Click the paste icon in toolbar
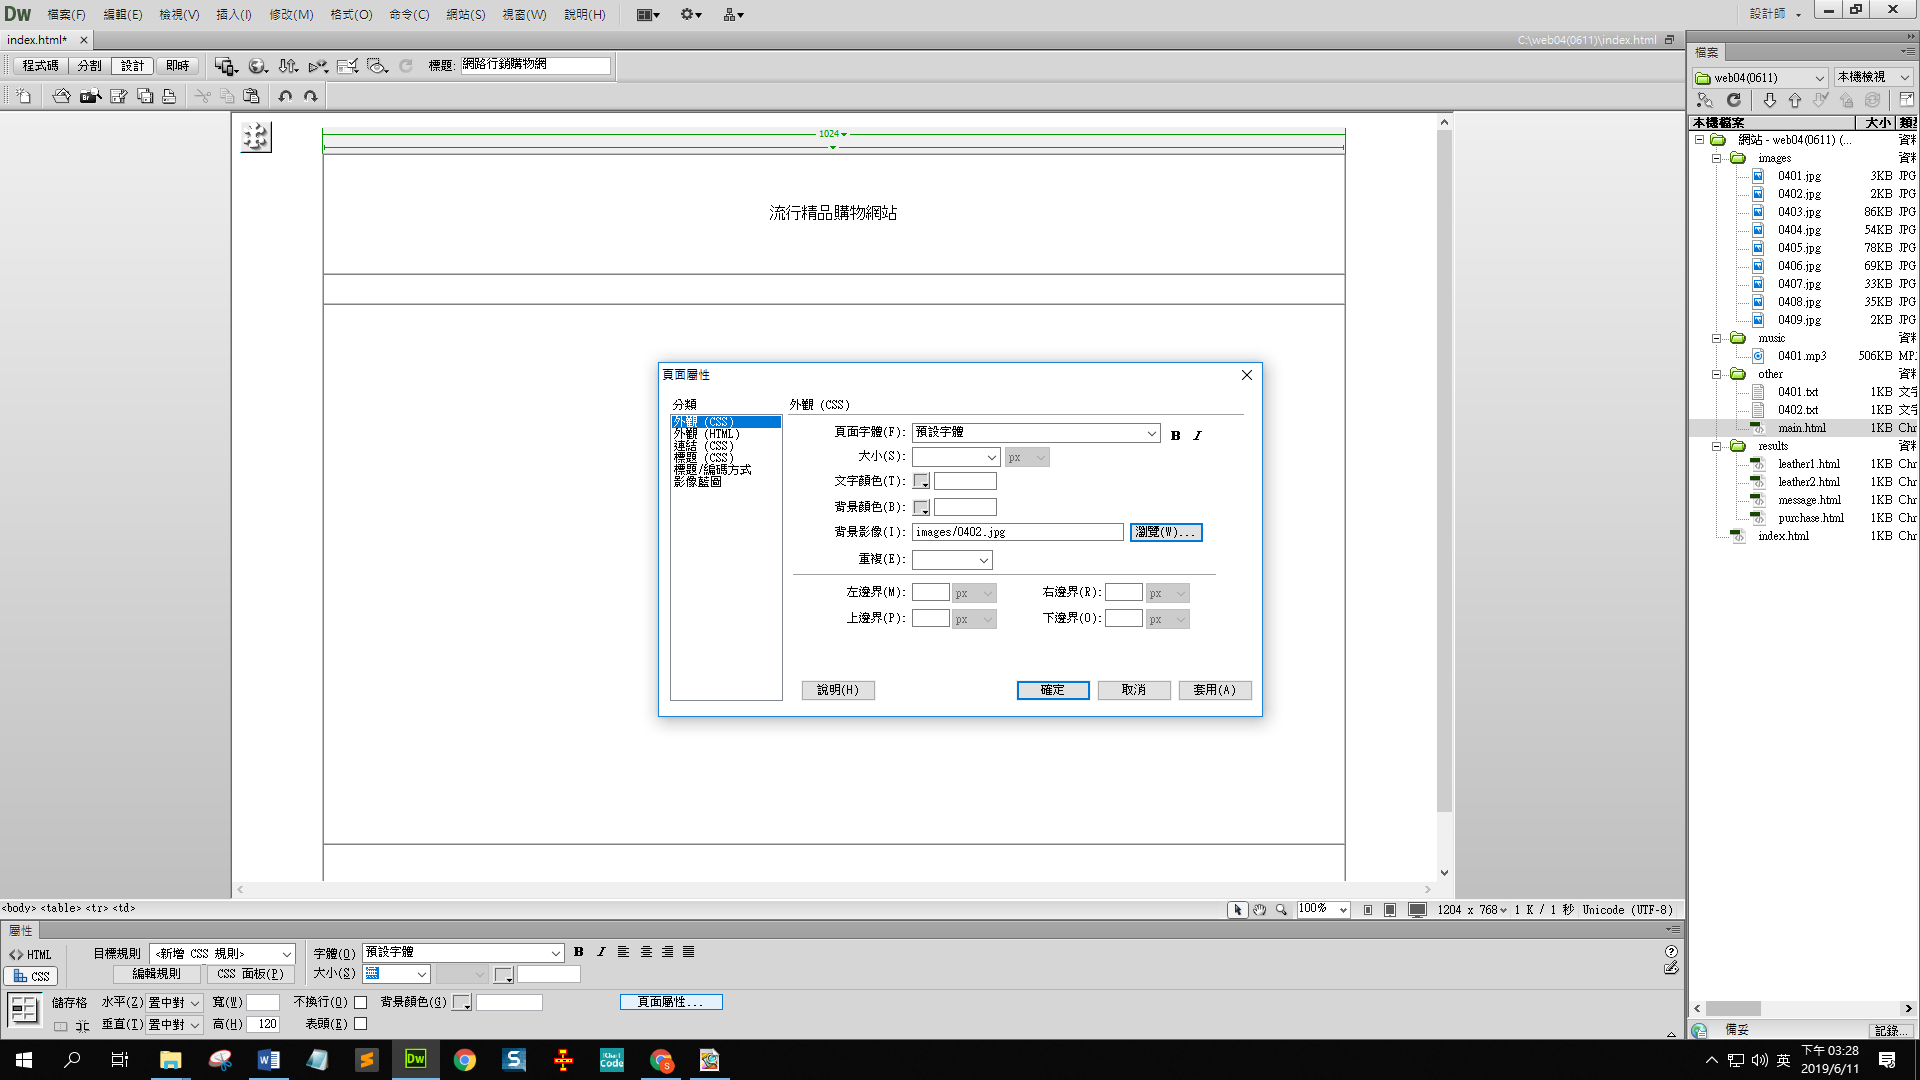1920x1080 pixels. click(251, 96)
